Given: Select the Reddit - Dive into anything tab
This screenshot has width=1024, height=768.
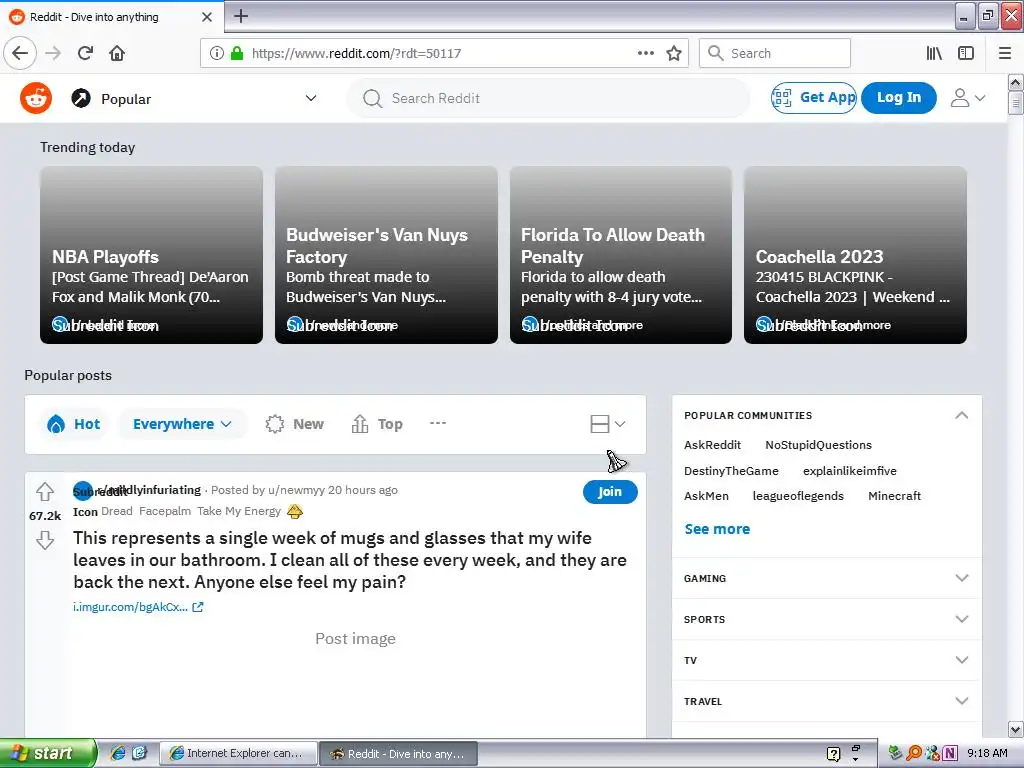Looking at the screenshot, I should pos(111,17).
